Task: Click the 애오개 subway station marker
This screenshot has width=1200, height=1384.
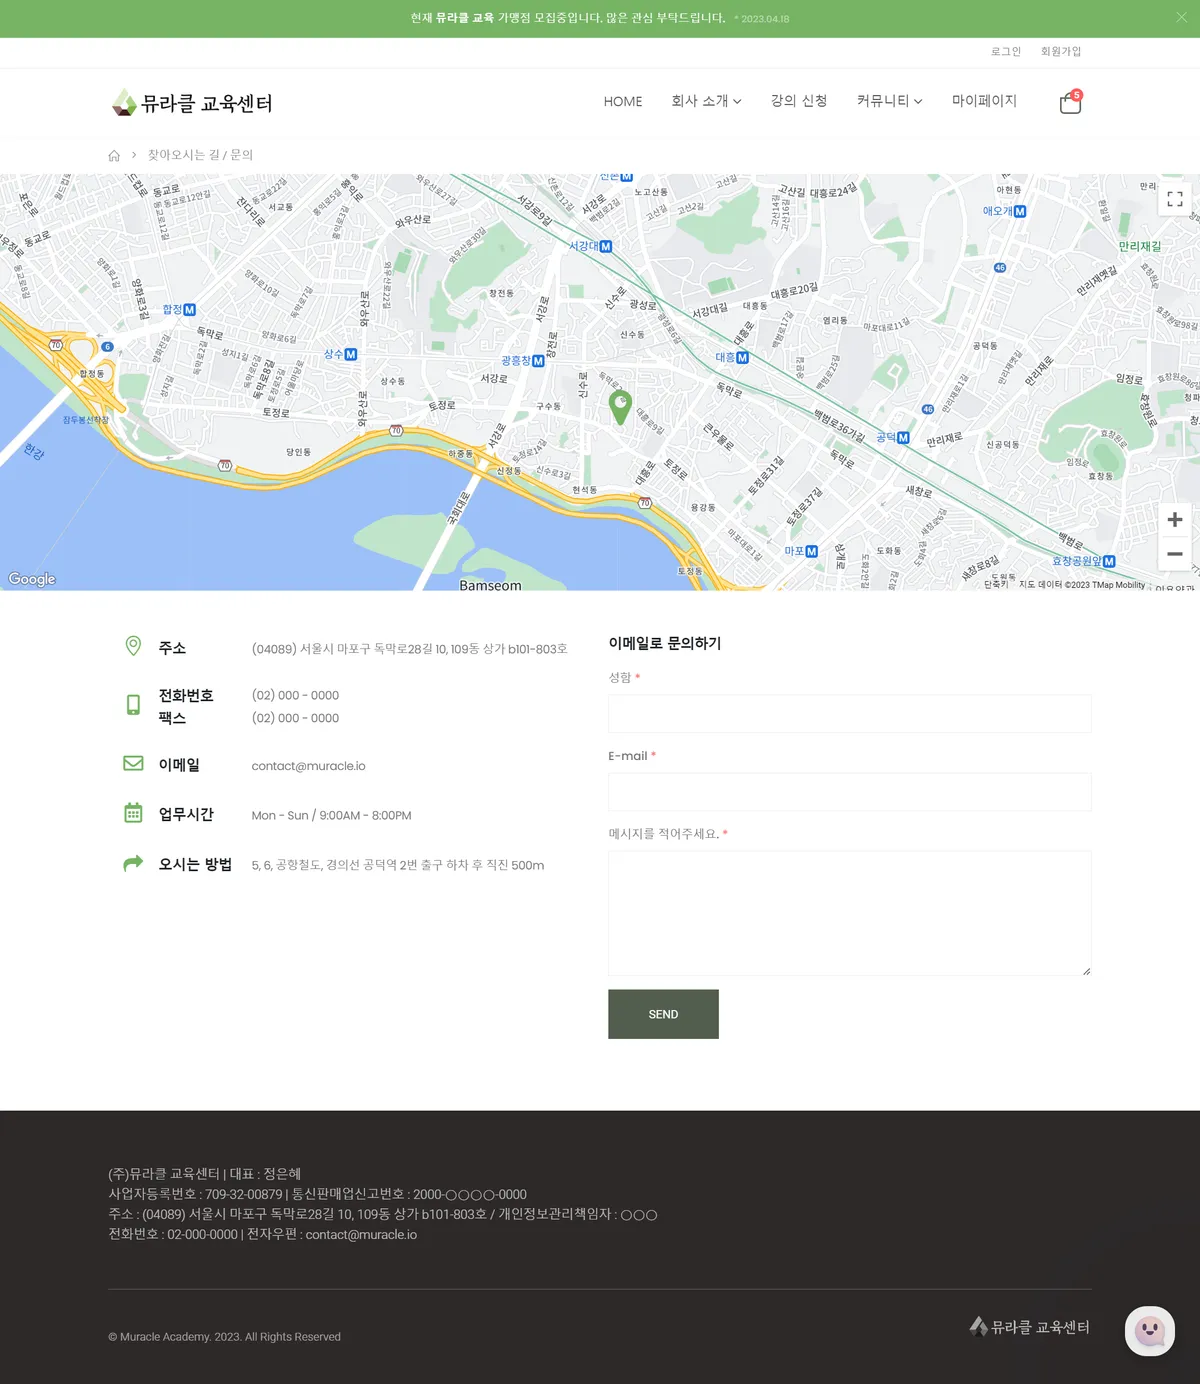Action: (x=1004, y=211)
